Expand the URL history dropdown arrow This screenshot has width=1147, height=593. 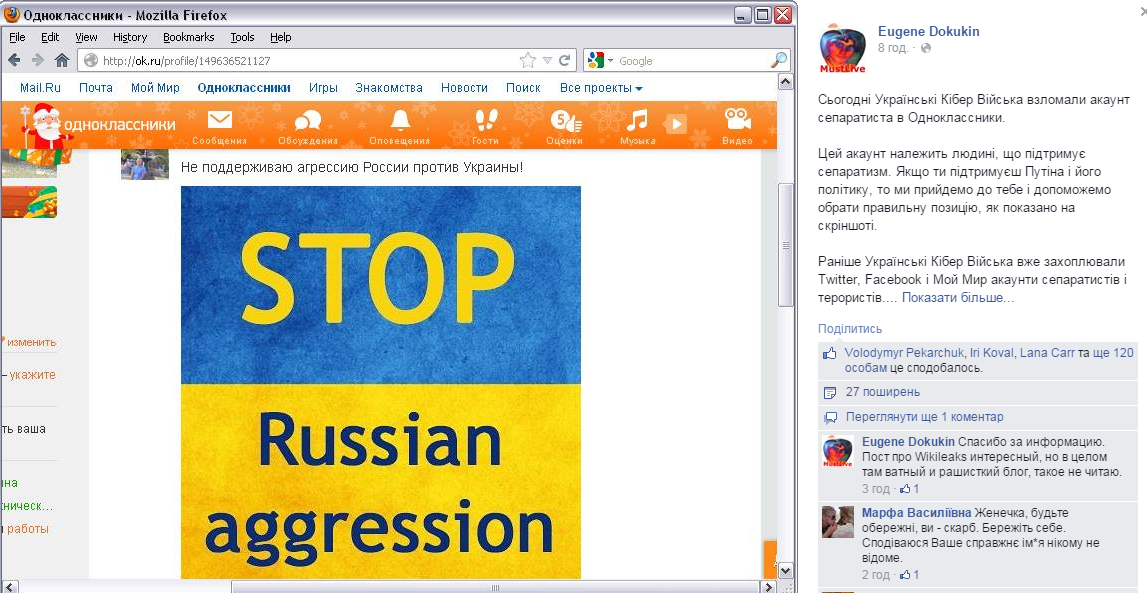(x=546, y=60)
